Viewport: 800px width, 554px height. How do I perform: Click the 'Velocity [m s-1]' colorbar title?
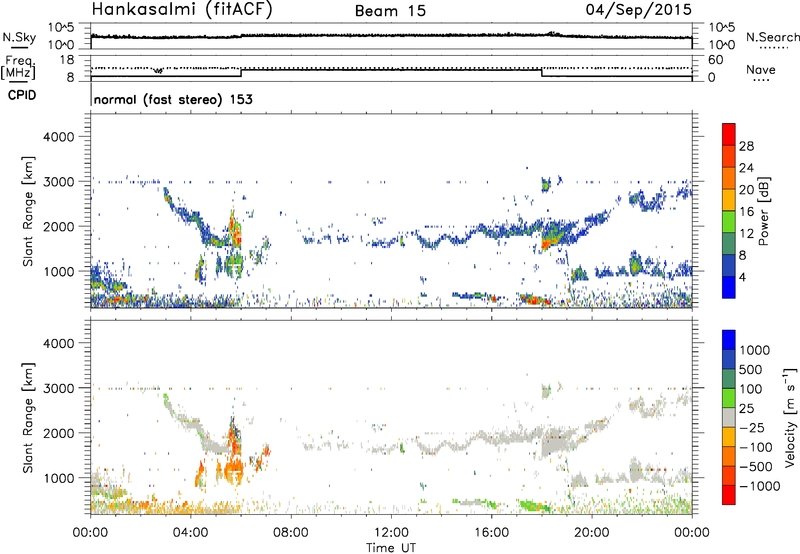(x=790, y=417)
